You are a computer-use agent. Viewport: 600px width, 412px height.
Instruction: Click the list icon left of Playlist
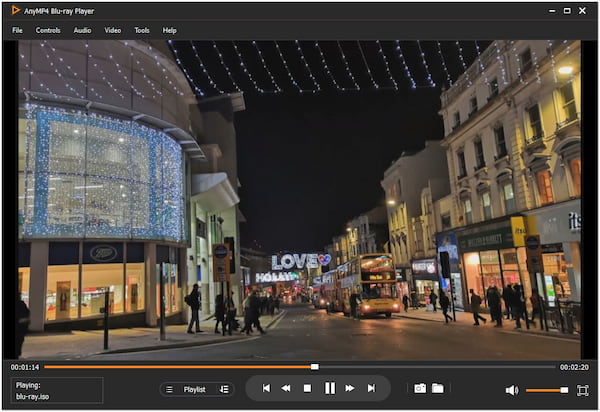tap(169, 389)
